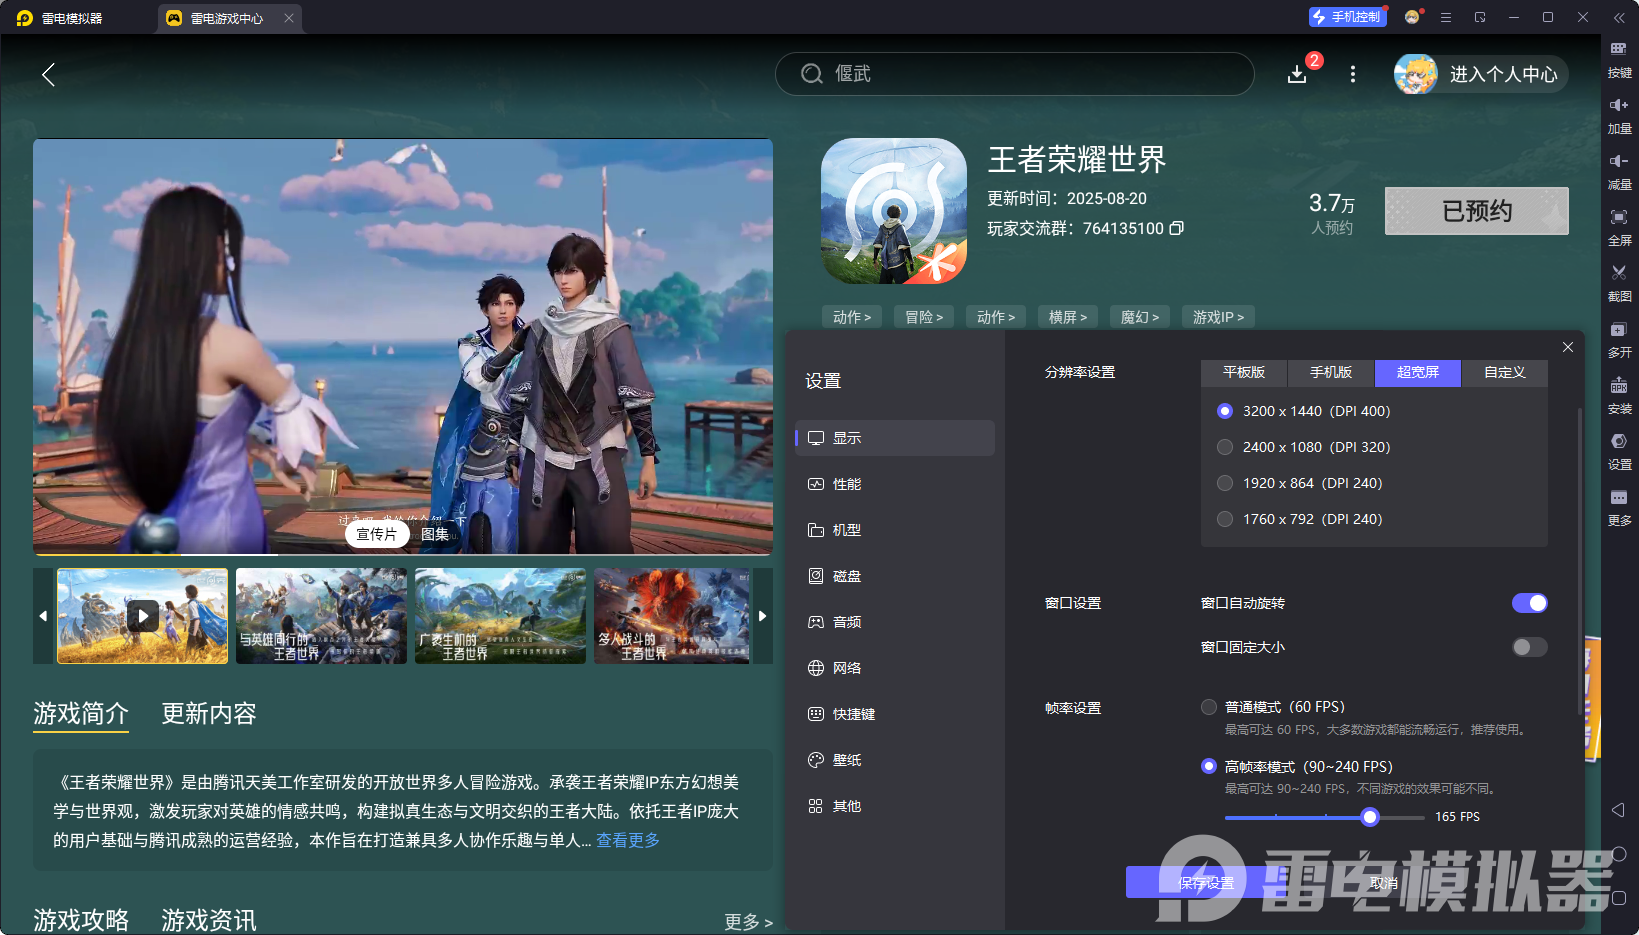Image resolution: width=1639 pixels, height=935 pixels.
Task: Open 网络 settings section
Action: tap(895, 668)
